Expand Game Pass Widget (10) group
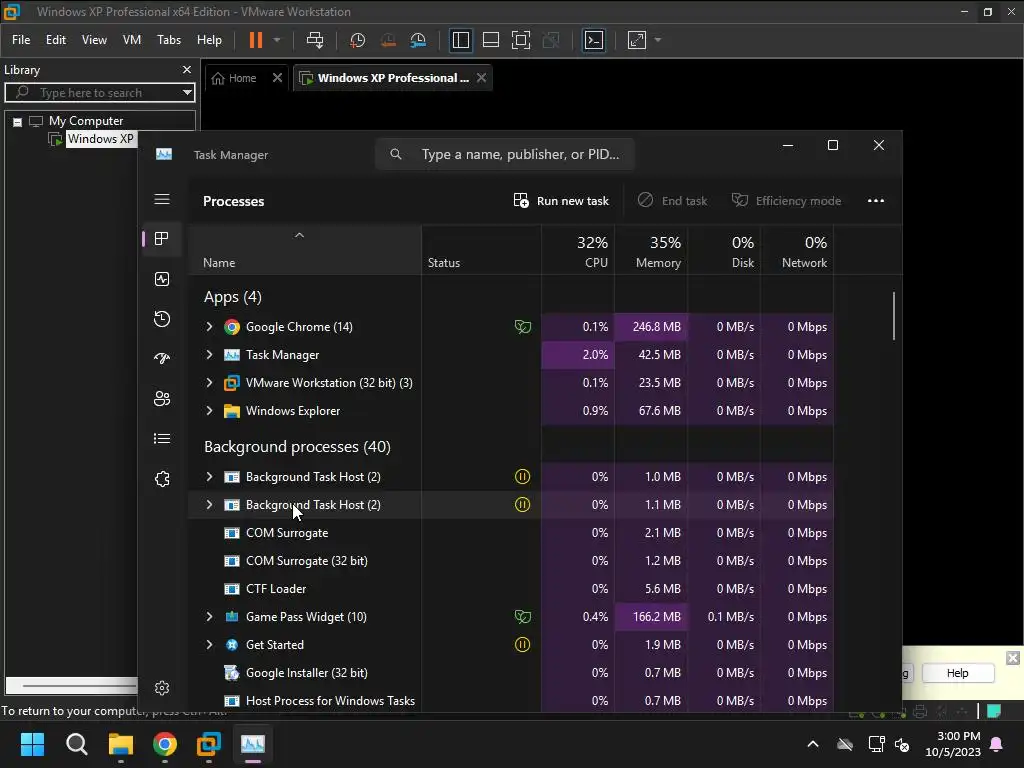1024x768 pixels. point(209,616)
